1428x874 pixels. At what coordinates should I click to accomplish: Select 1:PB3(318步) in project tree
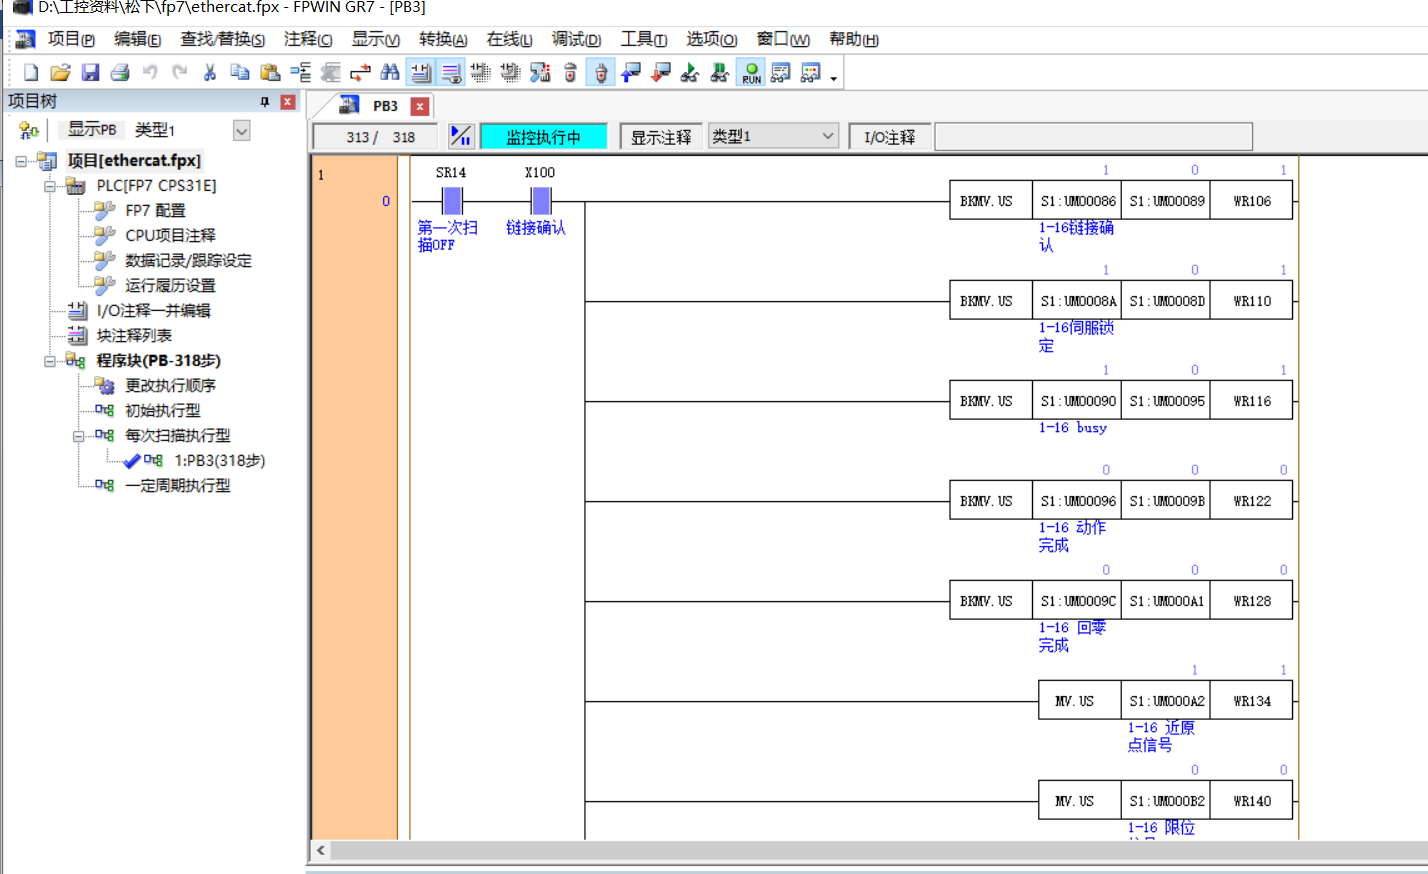(219, 461)
